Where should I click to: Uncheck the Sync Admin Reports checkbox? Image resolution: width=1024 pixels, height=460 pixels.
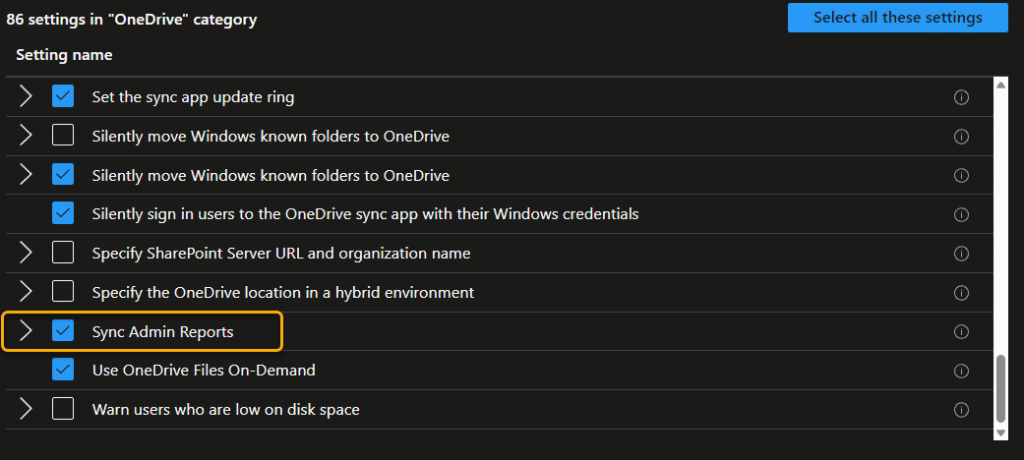[x=63, y=331]
